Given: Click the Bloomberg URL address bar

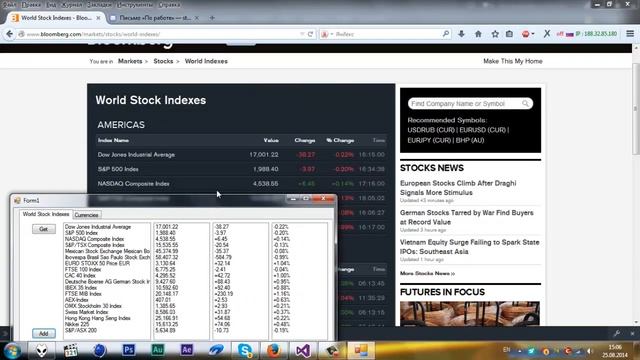Looking at the screenshot, I should [163, 34].
